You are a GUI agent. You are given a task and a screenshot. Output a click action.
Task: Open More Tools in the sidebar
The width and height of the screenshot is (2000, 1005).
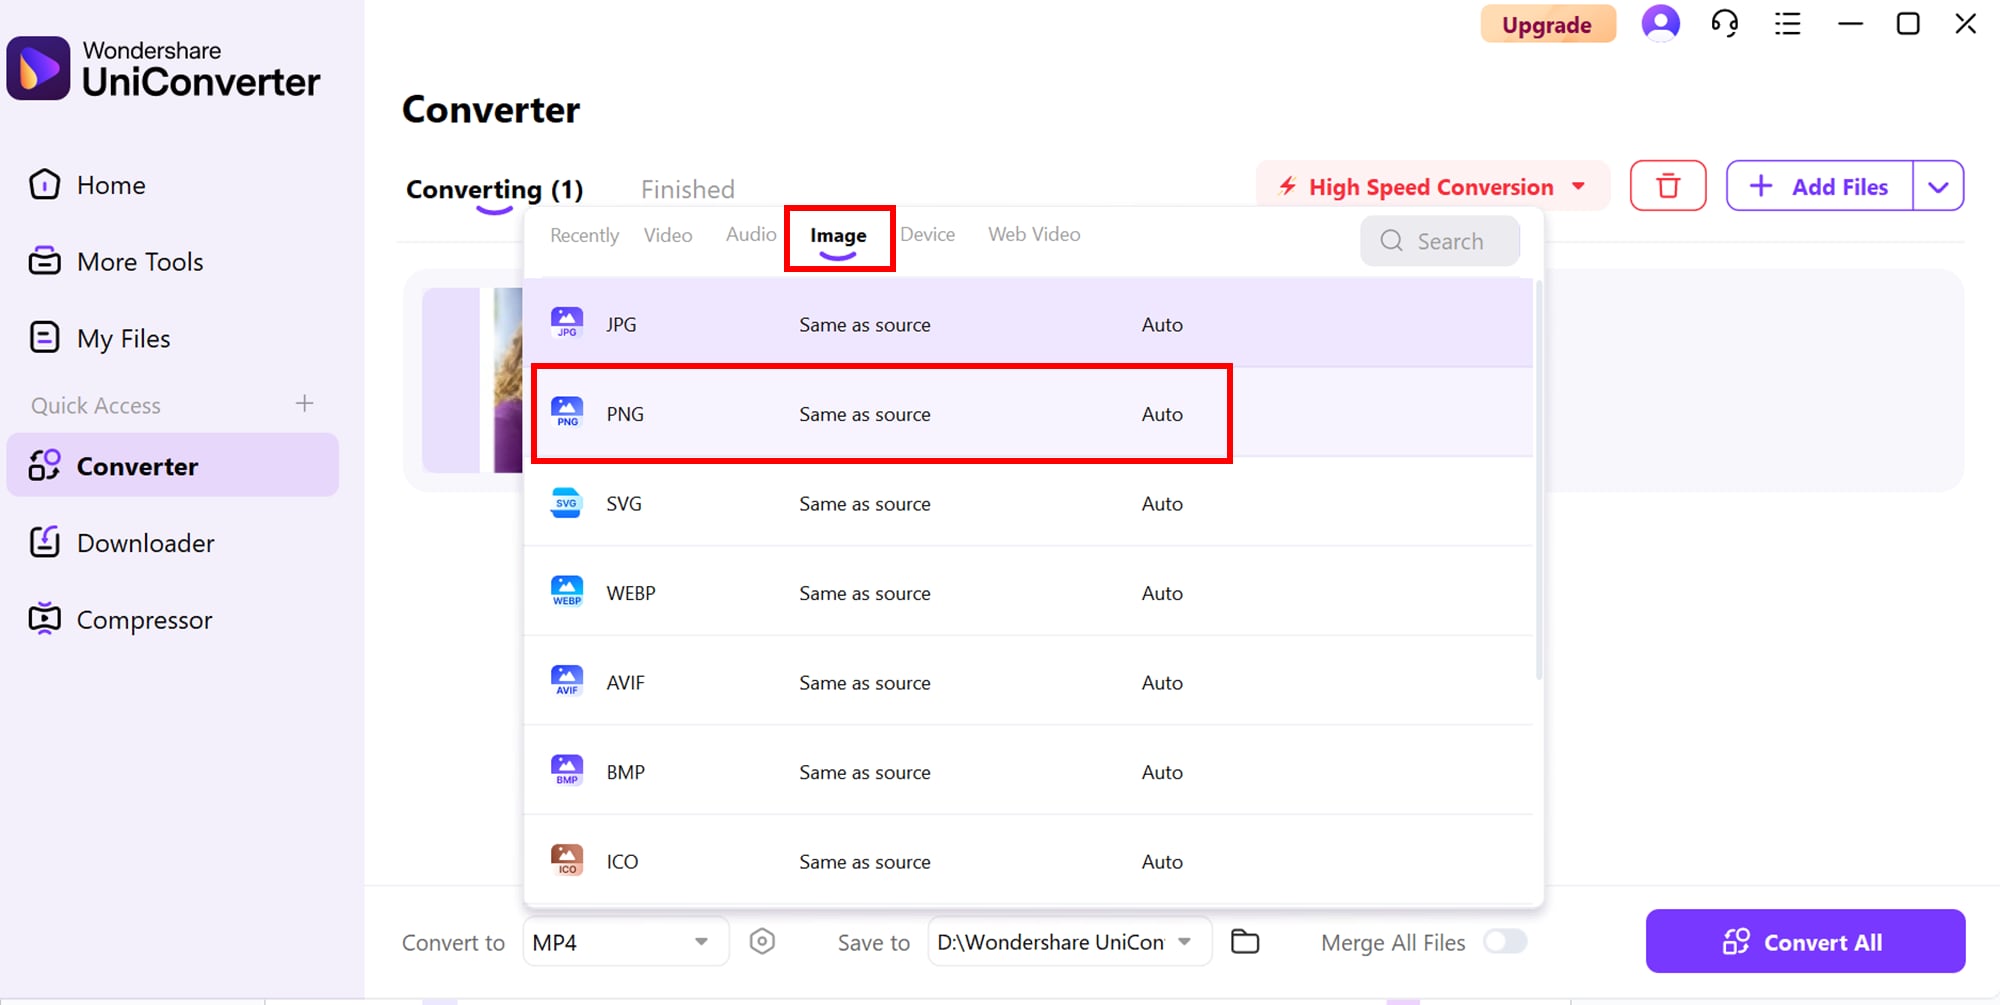pyautogui.click(x=140, y=262)
